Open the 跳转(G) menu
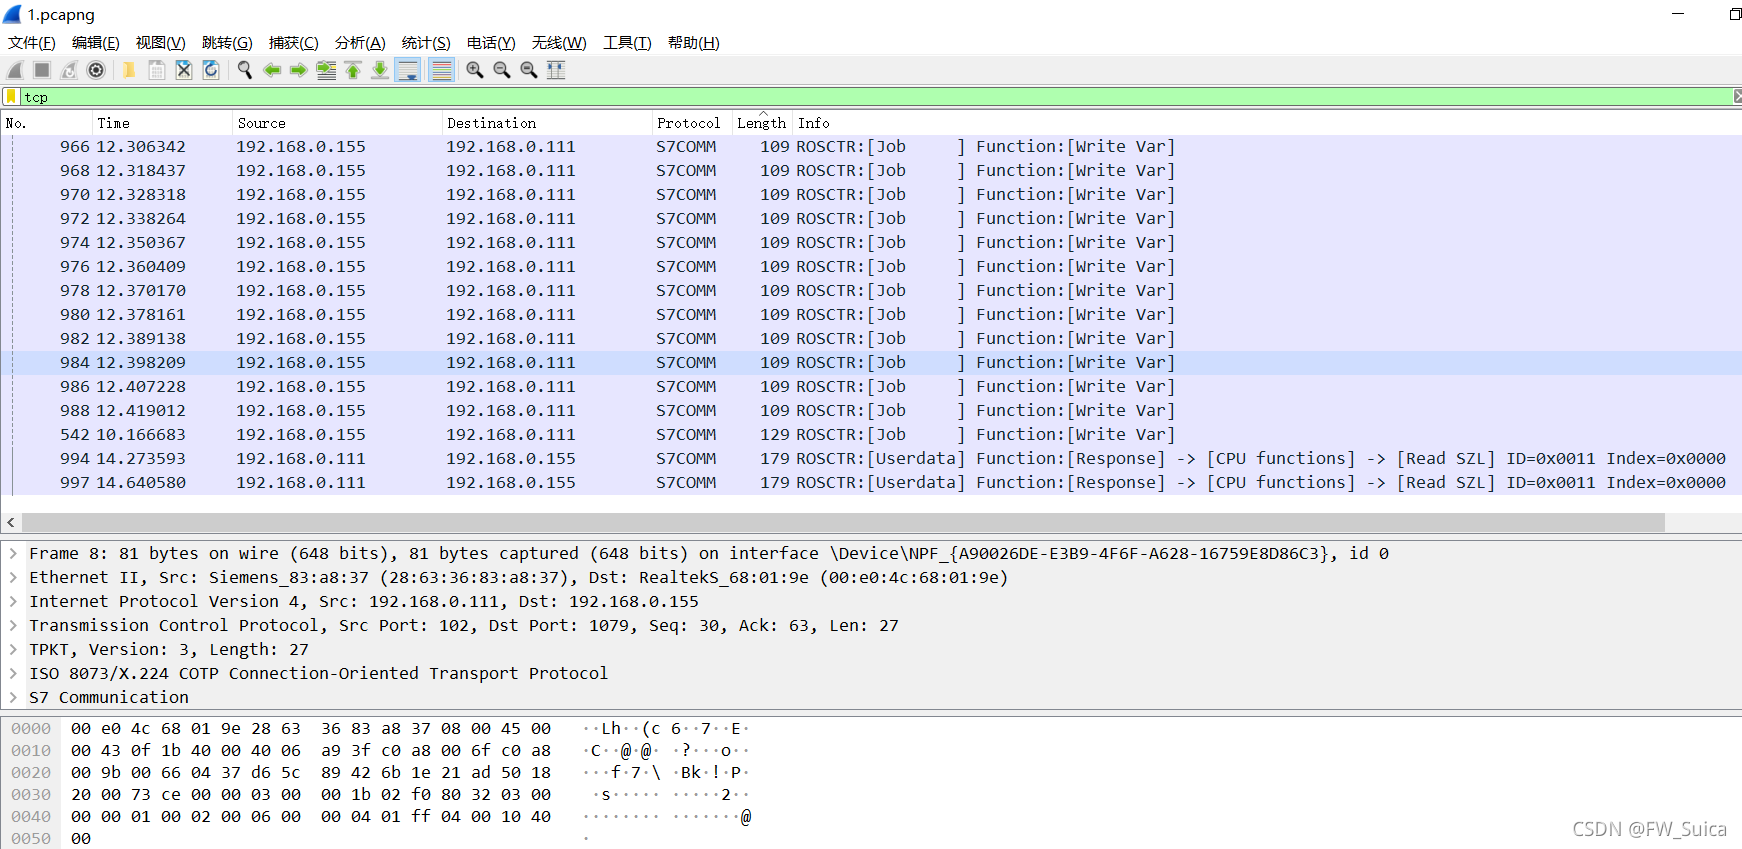Viewport: 1742px width, 849px height. (227, 43)
